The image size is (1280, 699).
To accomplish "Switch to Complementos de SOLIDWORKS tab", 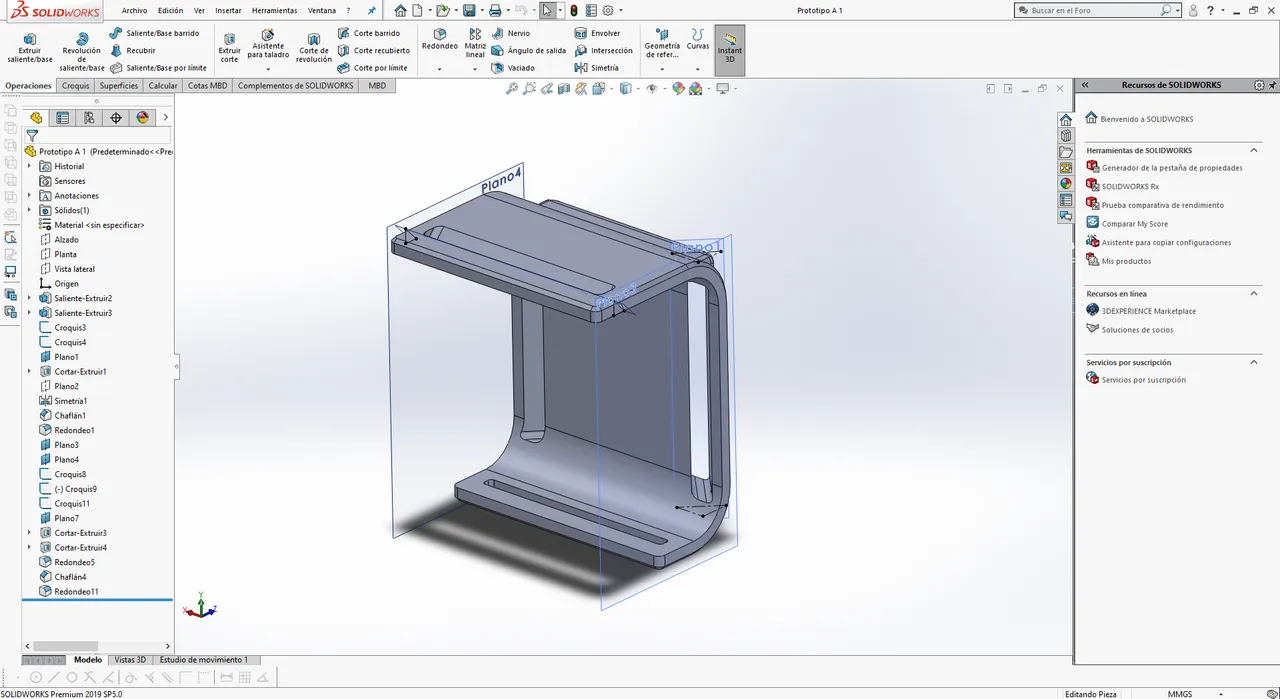I will pyautogui.click(x=295, y=86).
